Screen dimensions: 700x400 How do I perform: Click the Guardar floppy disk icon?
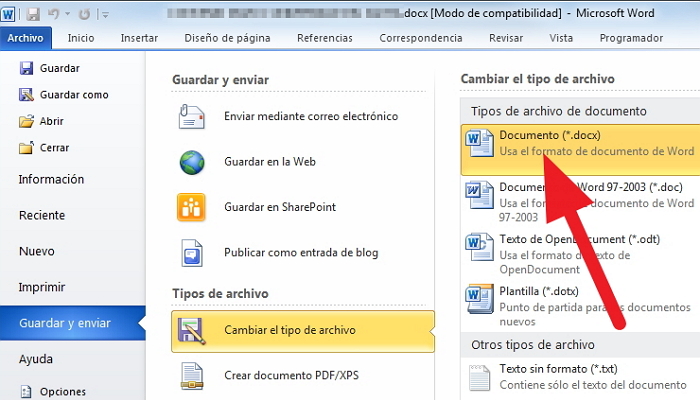(26, 68)
